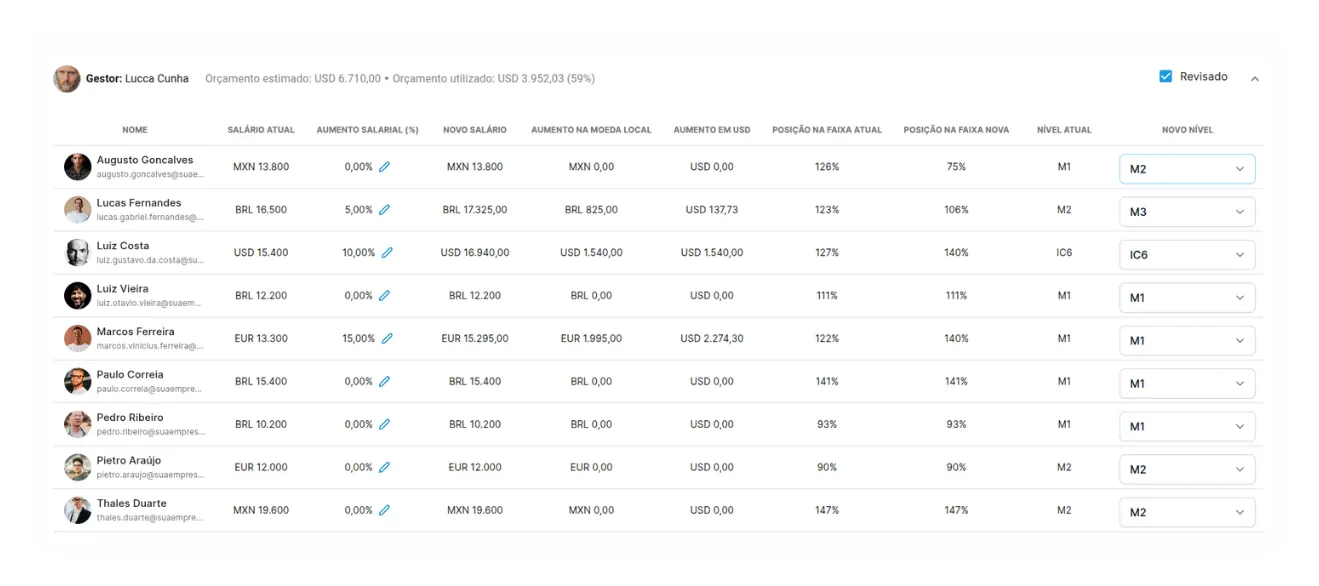This screenshot has width=1319, height=586.
Task: Click the Salário Atual column header
Action: pyautogui.click(x=261, y=130)
